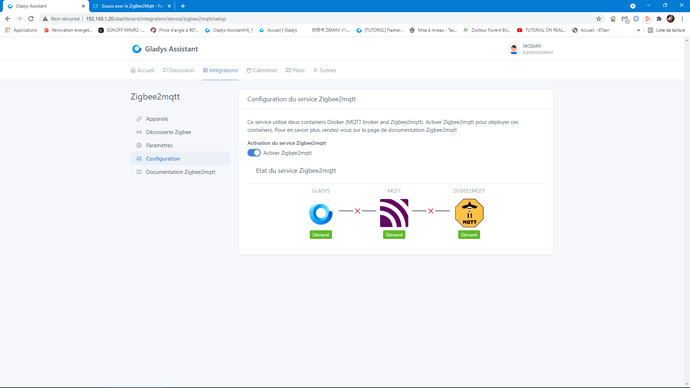Open SONOFF MINIR2 bookmark
The image size is (690, 388).
121,30
